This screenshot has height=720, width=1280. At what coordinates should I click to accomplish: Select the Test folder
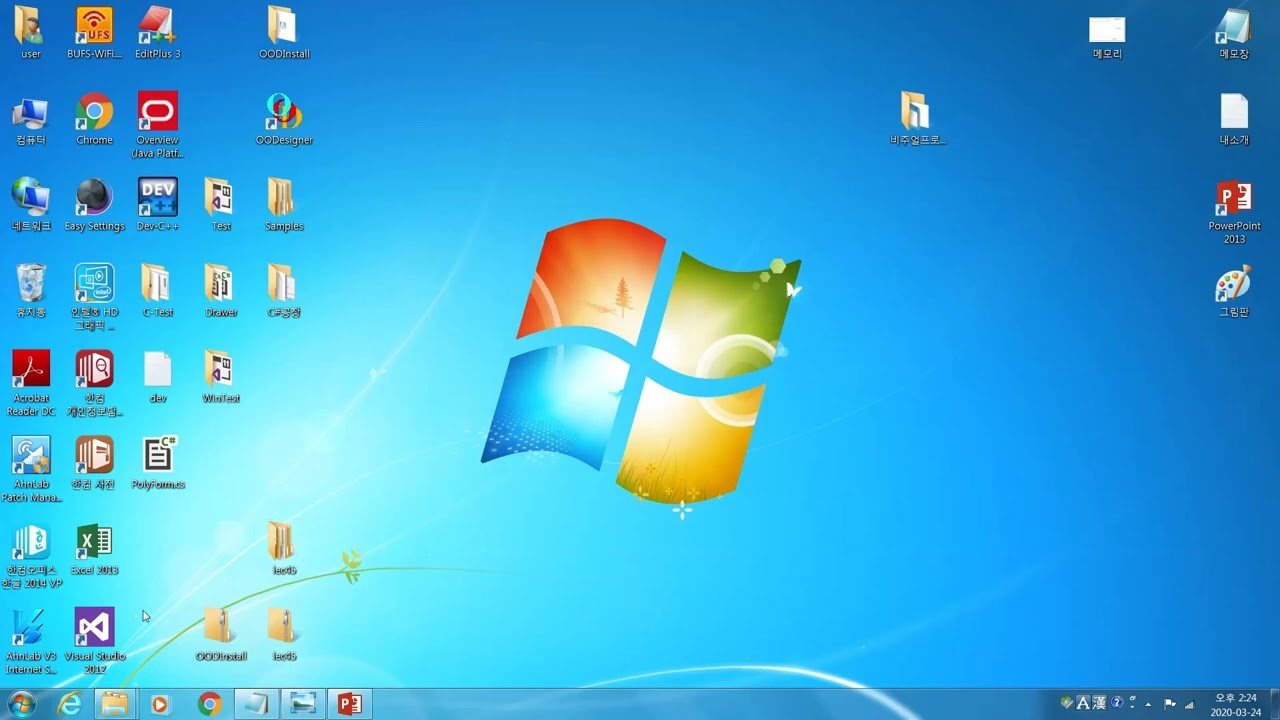tap(221, 206)
